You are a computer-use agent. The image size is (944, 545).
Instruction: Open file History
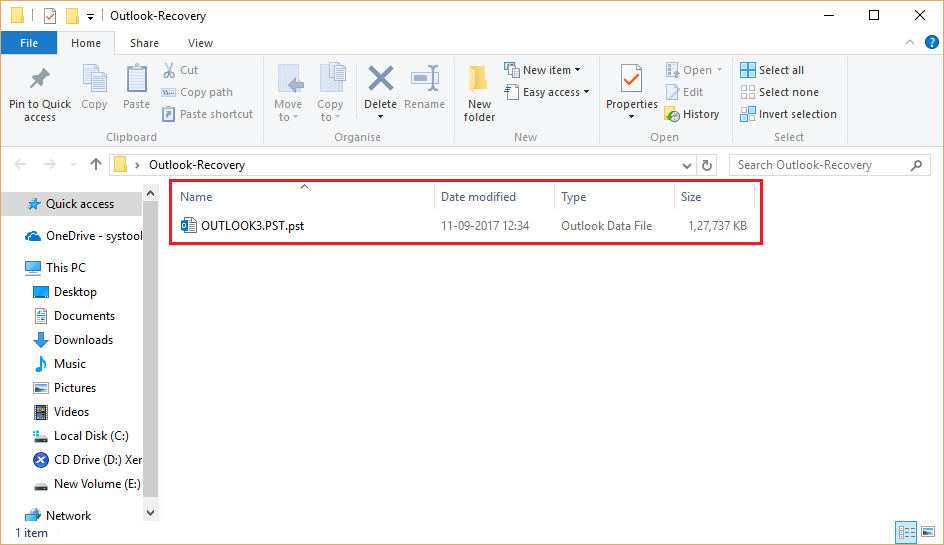(x=692, y=114)
